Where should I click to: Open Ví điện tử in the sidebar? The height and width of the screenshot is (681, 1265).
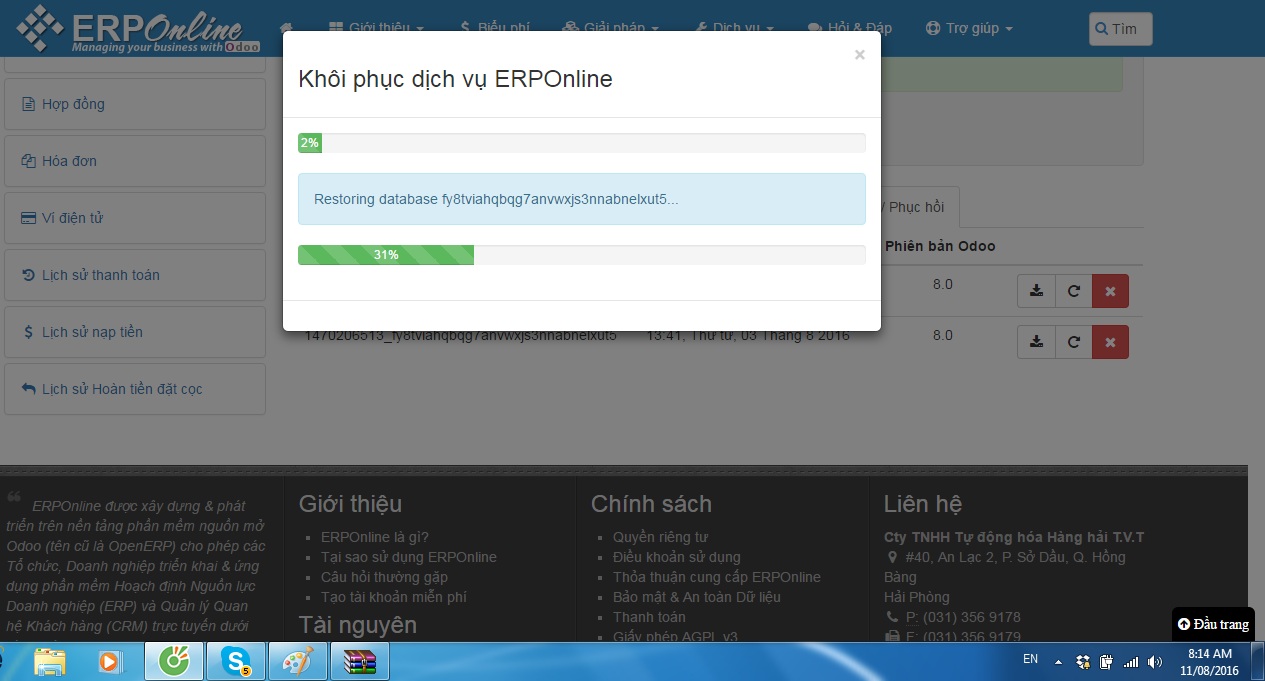135,218
